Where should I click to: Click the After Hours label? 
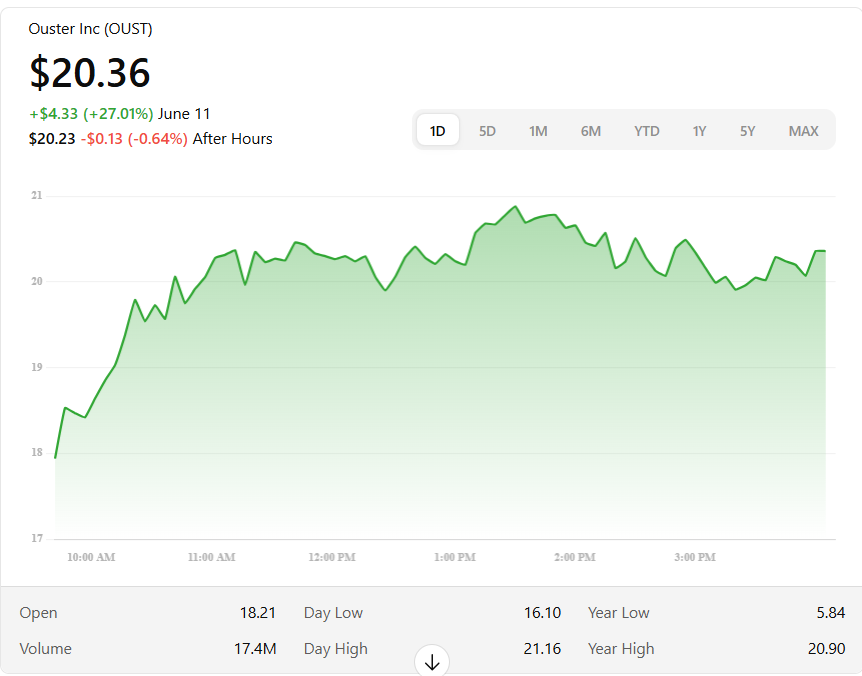pyautogui.click(x=233, y=138)
